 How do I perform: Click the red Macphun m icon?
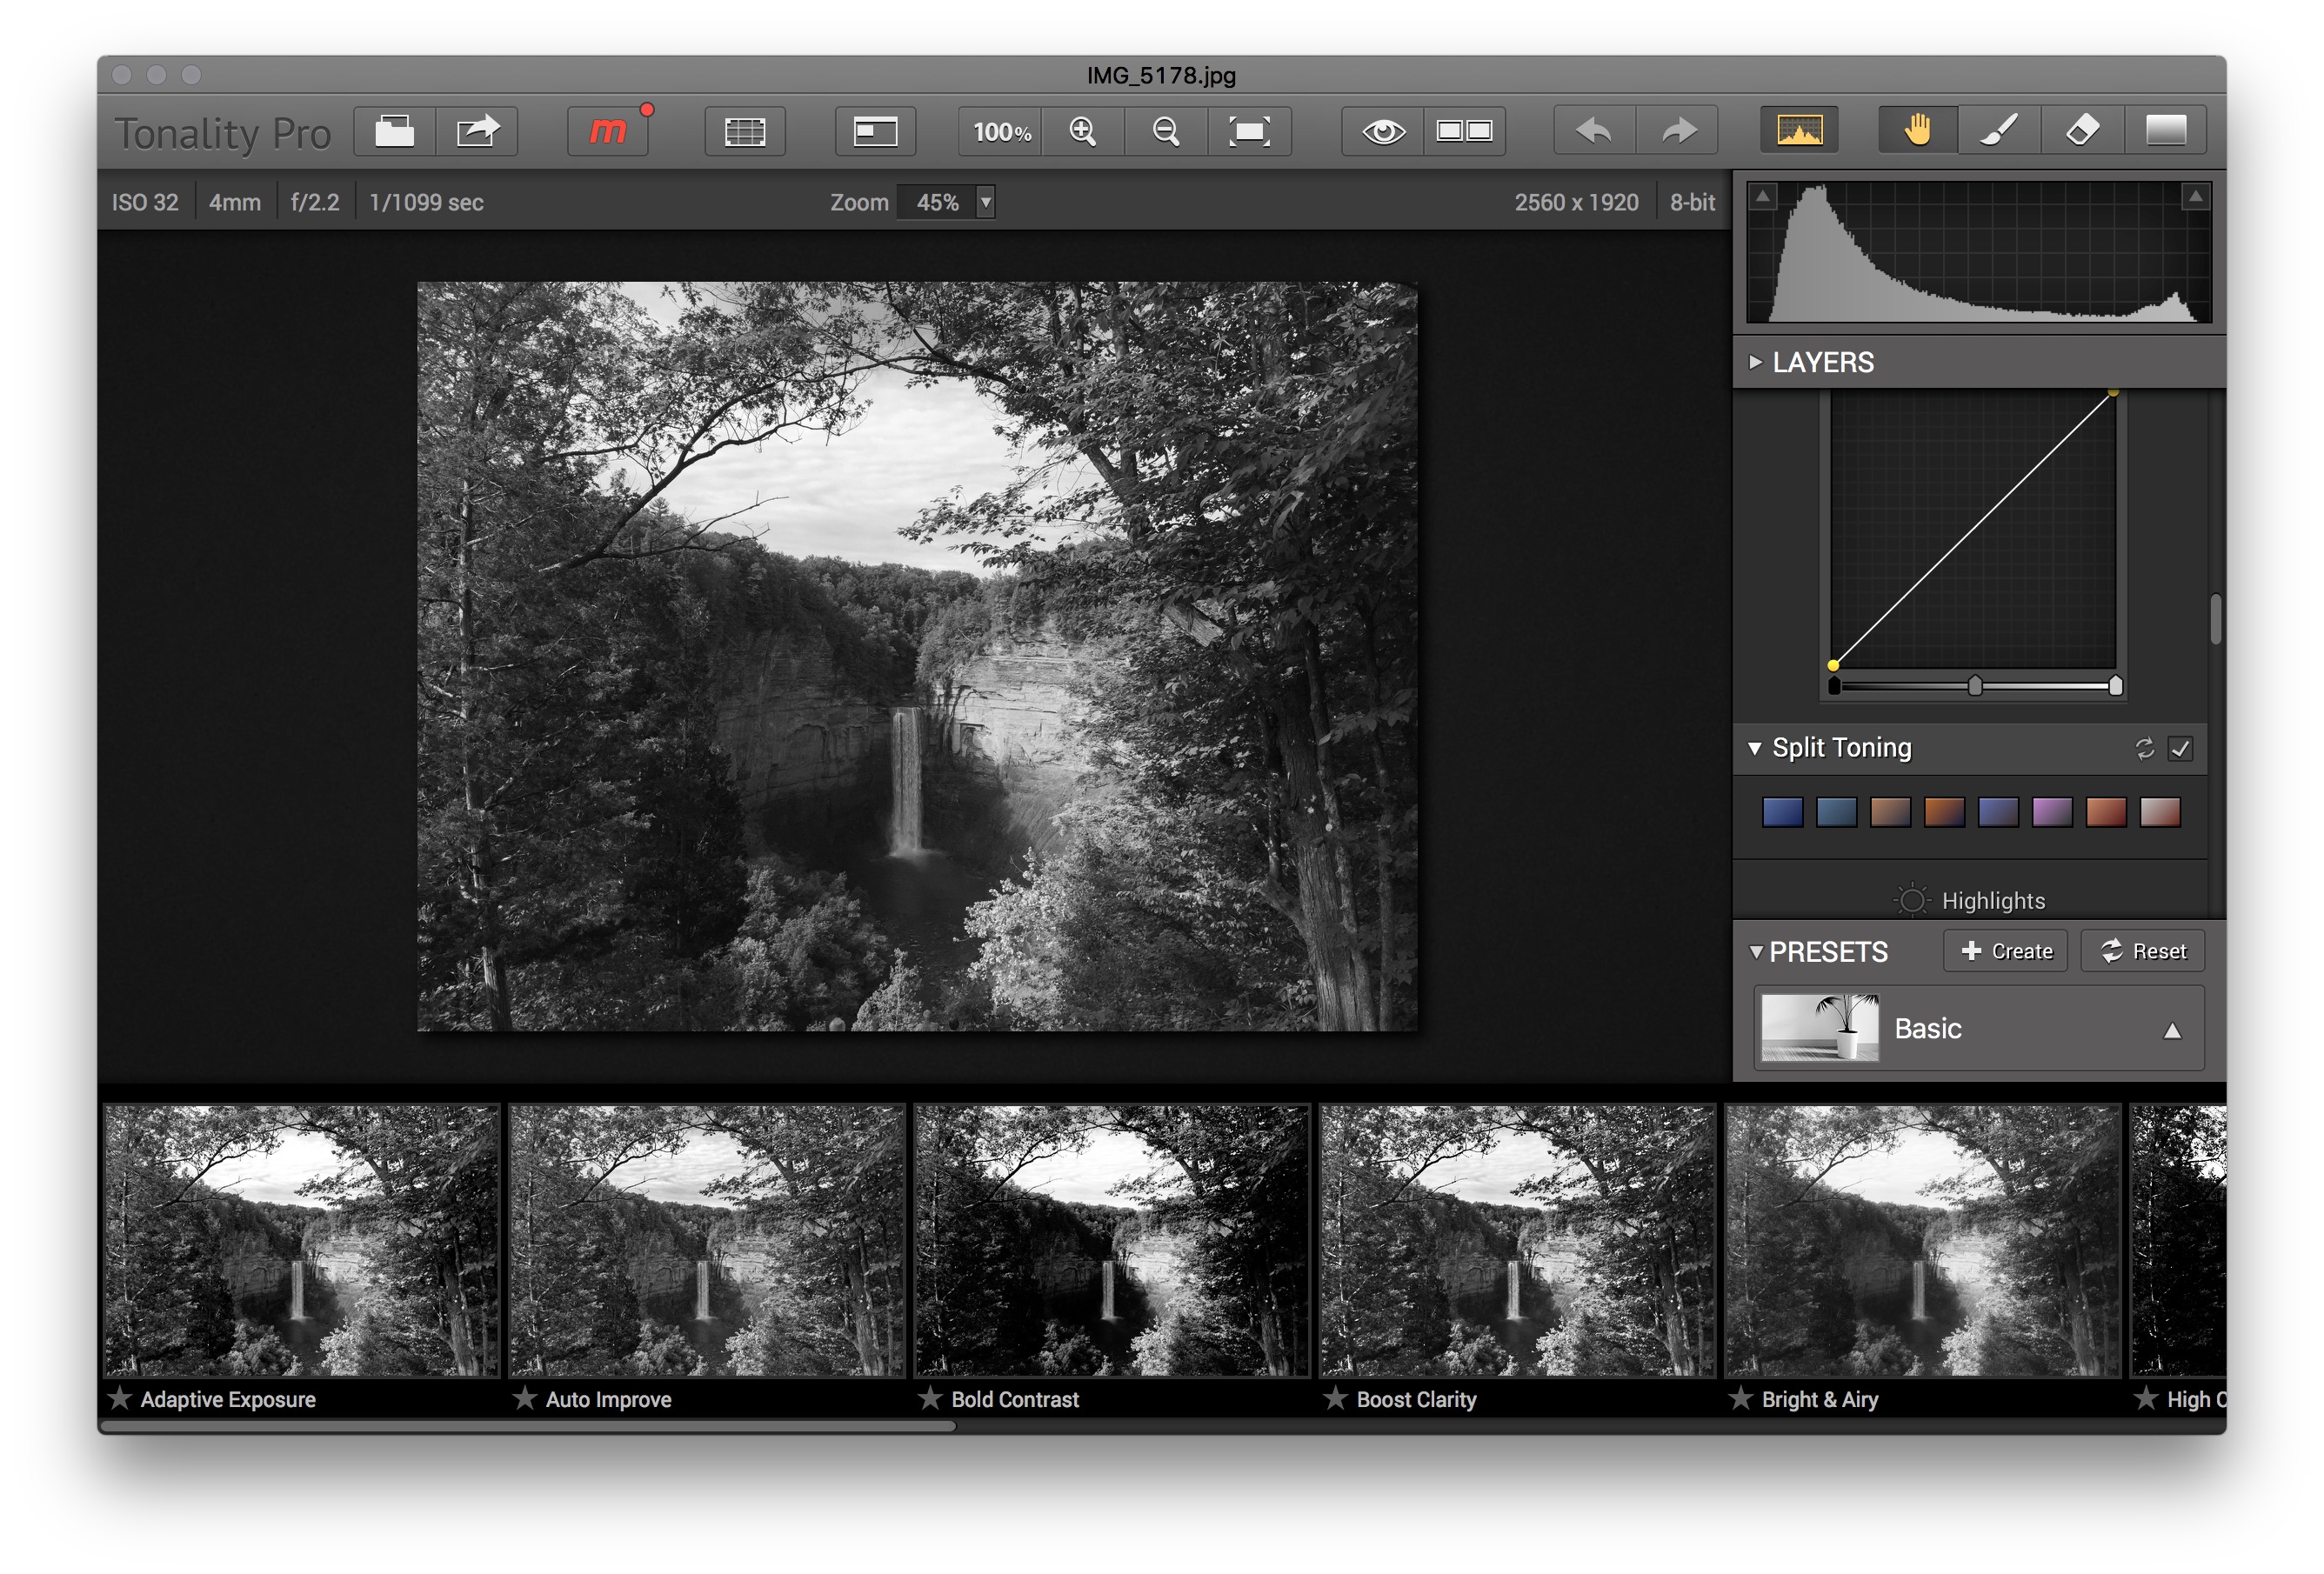coord(608,131)
